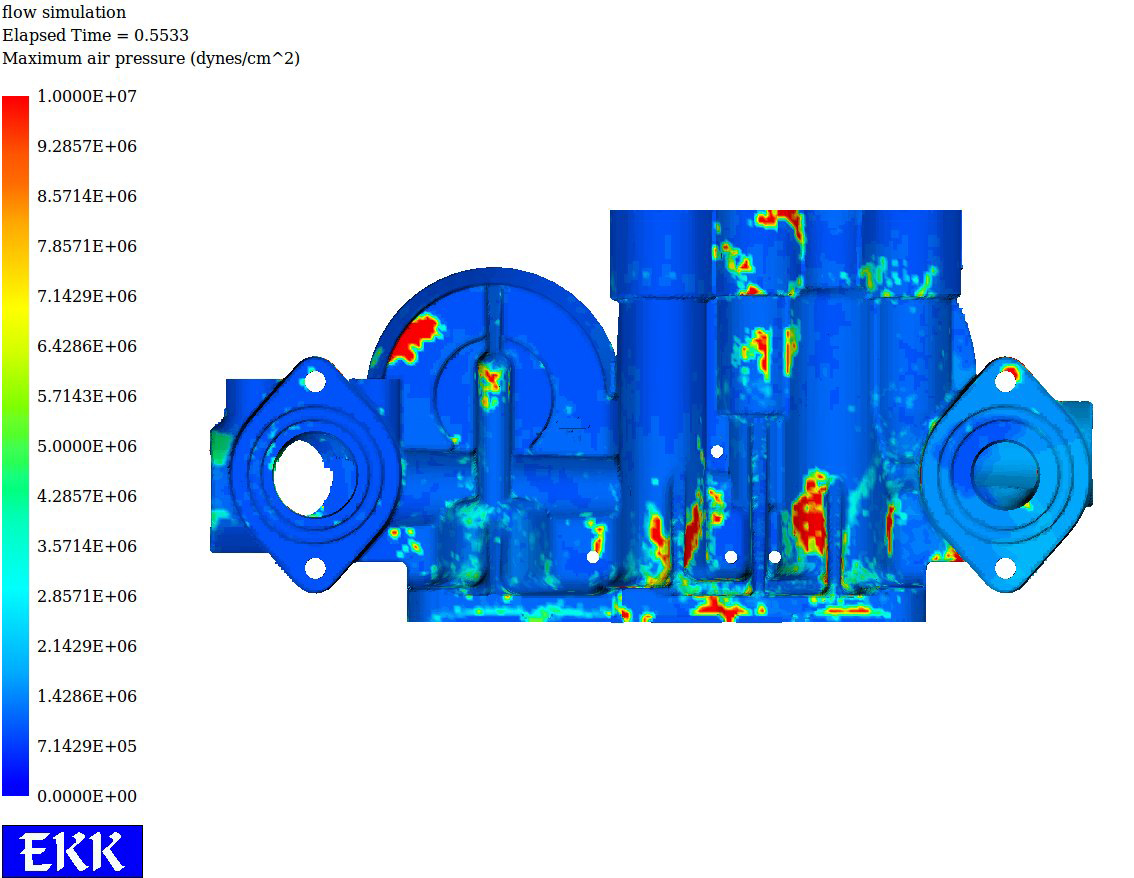Click legend value 1.0000E+07

(87, 96)
